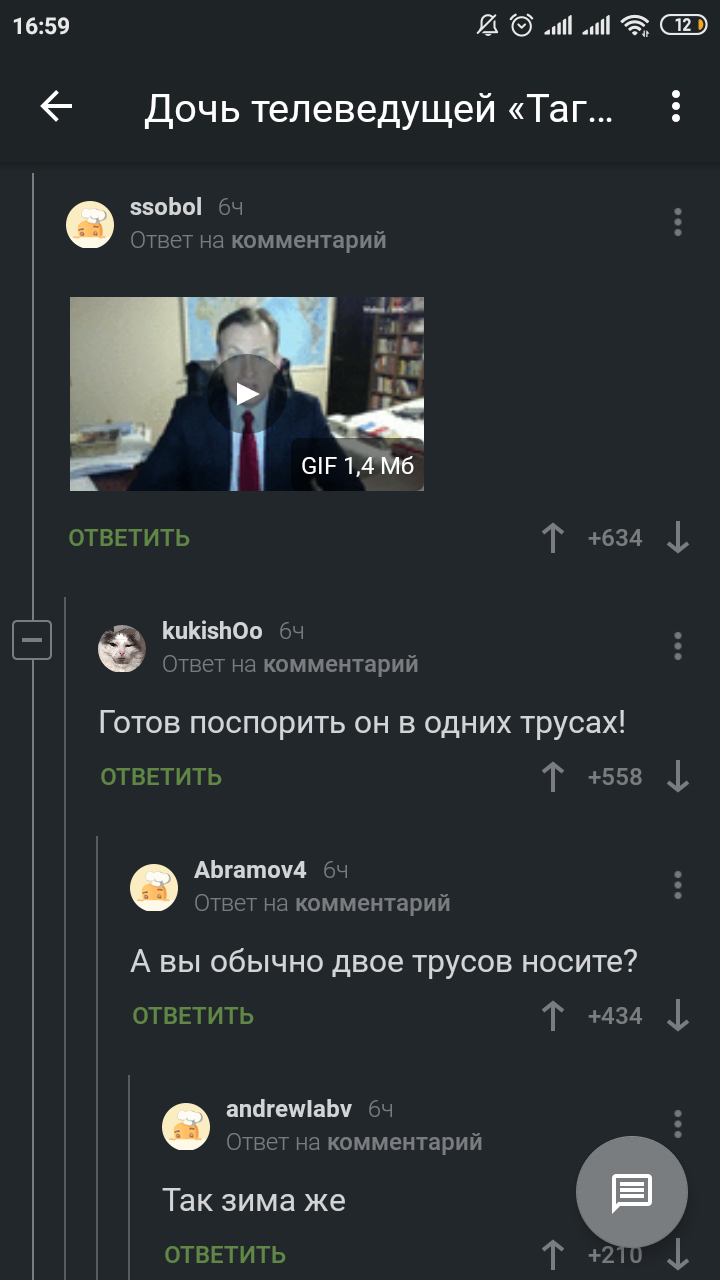Open the parent comment link under Abramov4

373,903
